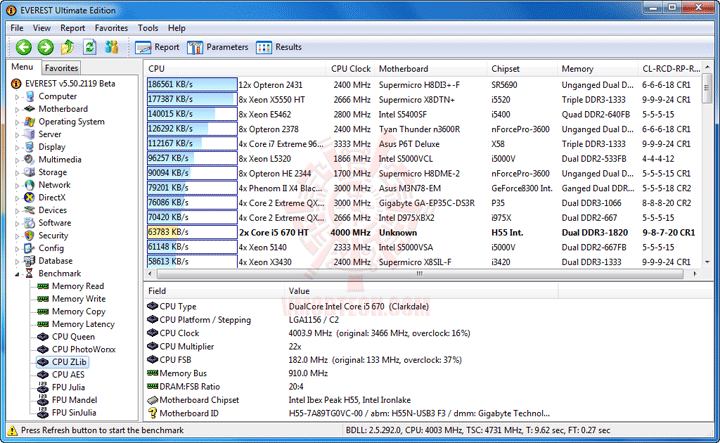
Task: Open the Report toolbar button
Action: [x=157, y=47]
